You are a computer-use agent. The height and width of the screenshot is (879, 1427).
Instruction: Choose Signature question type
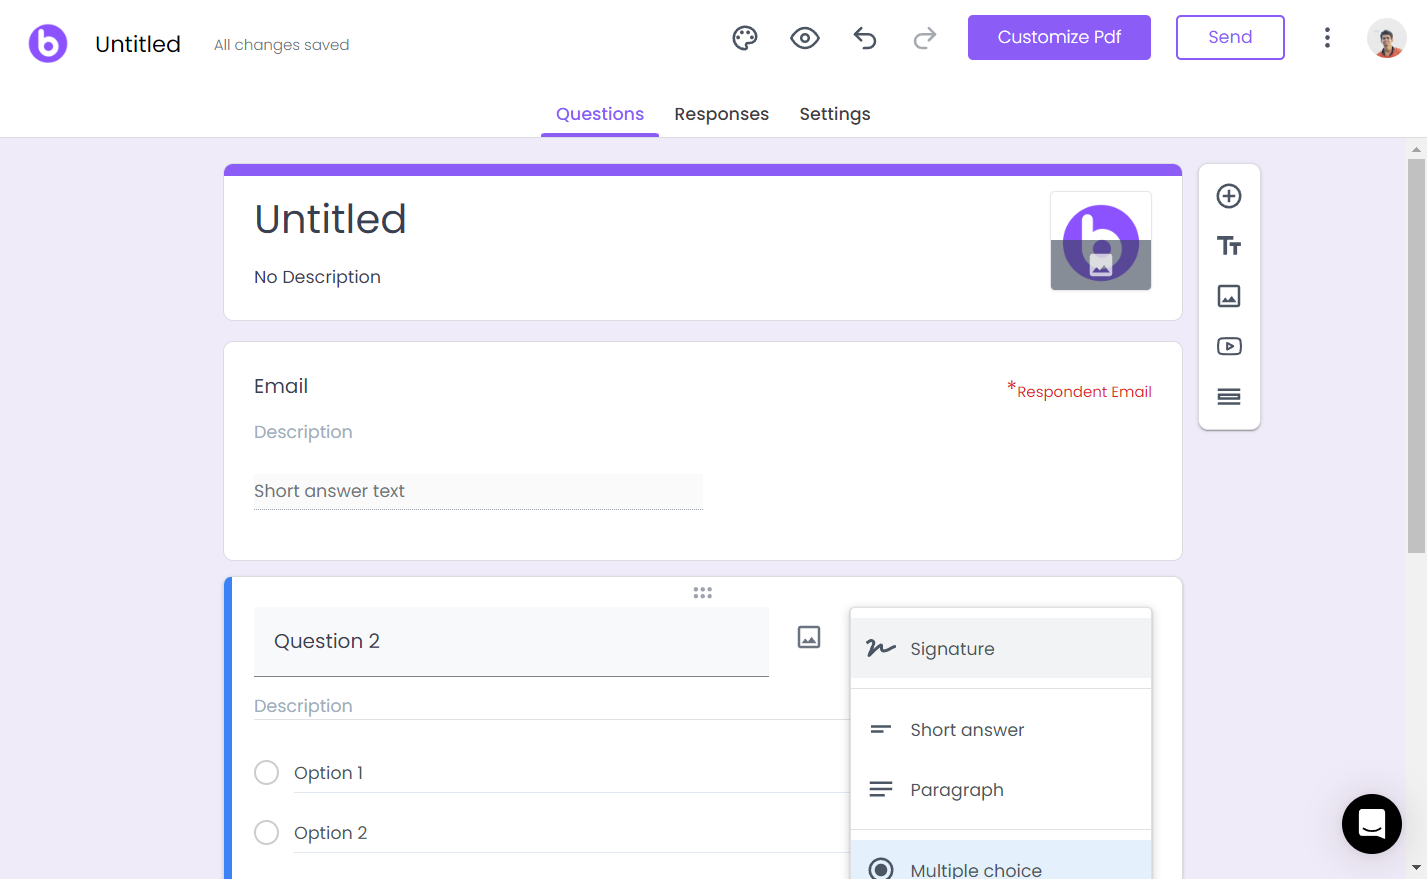1001,648
